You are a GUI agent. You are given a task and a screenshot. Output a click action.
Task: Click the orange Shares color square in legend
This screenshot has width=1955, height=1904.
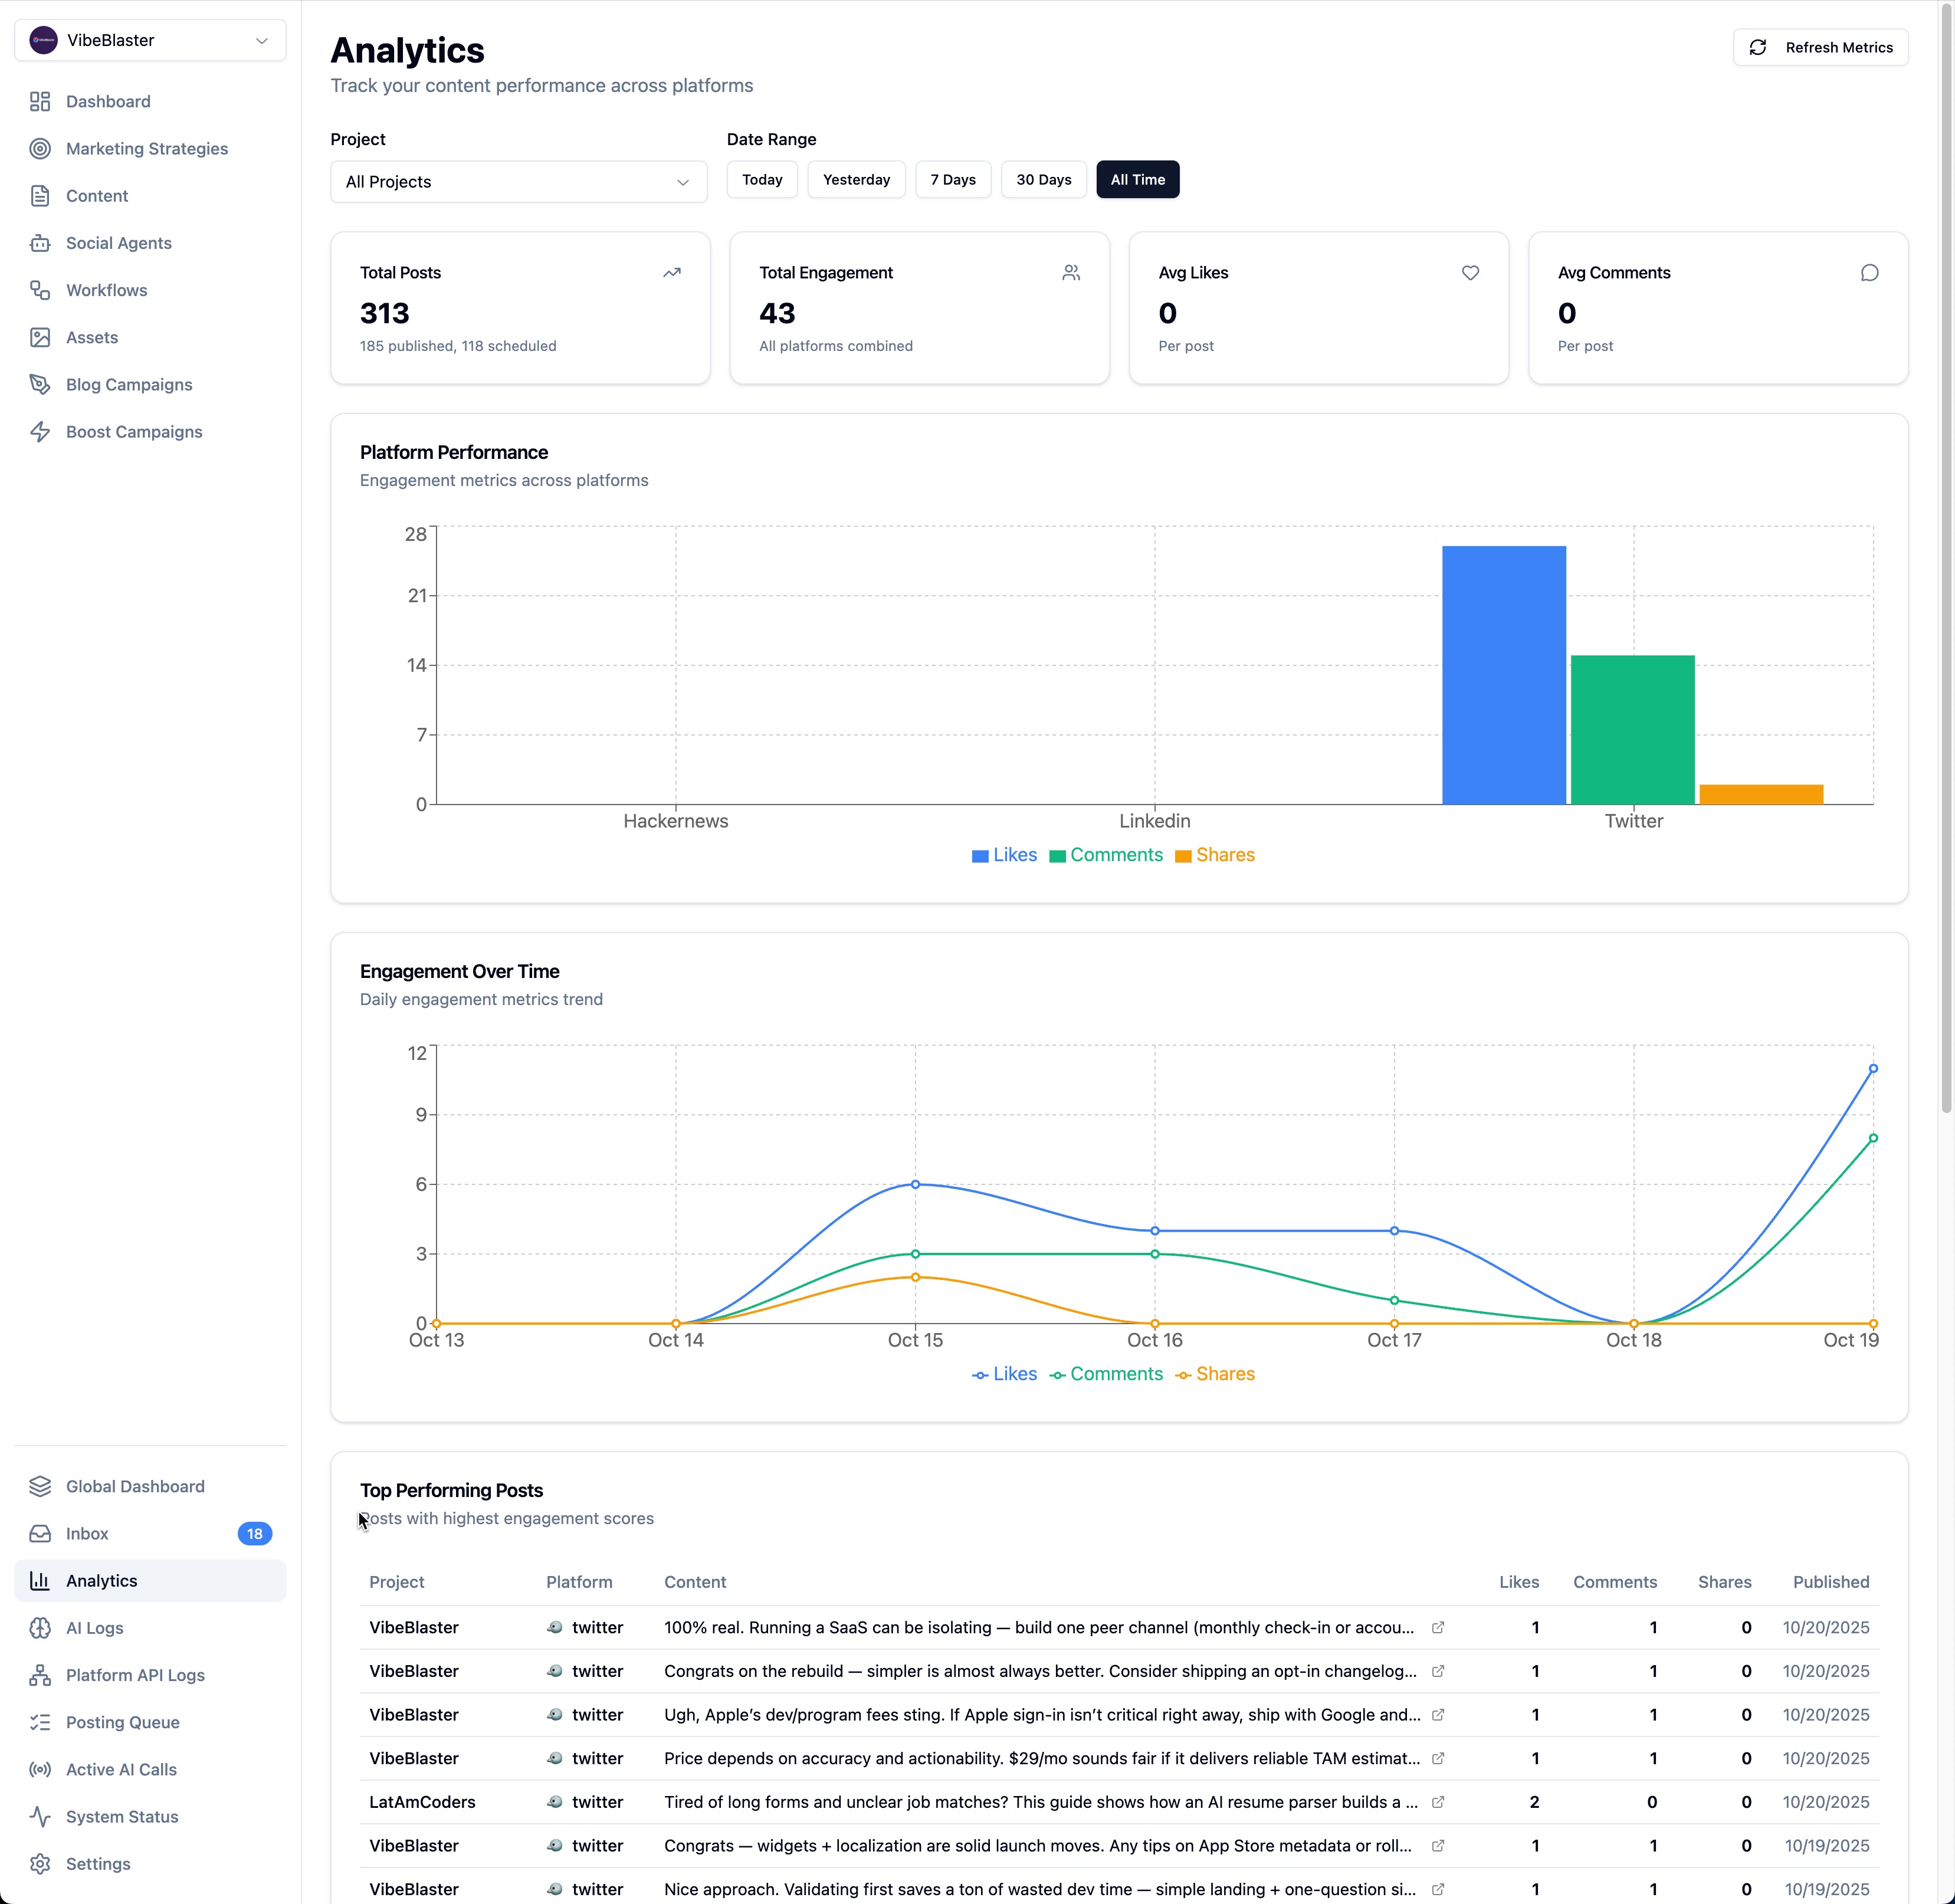(x=1183, y=855)
